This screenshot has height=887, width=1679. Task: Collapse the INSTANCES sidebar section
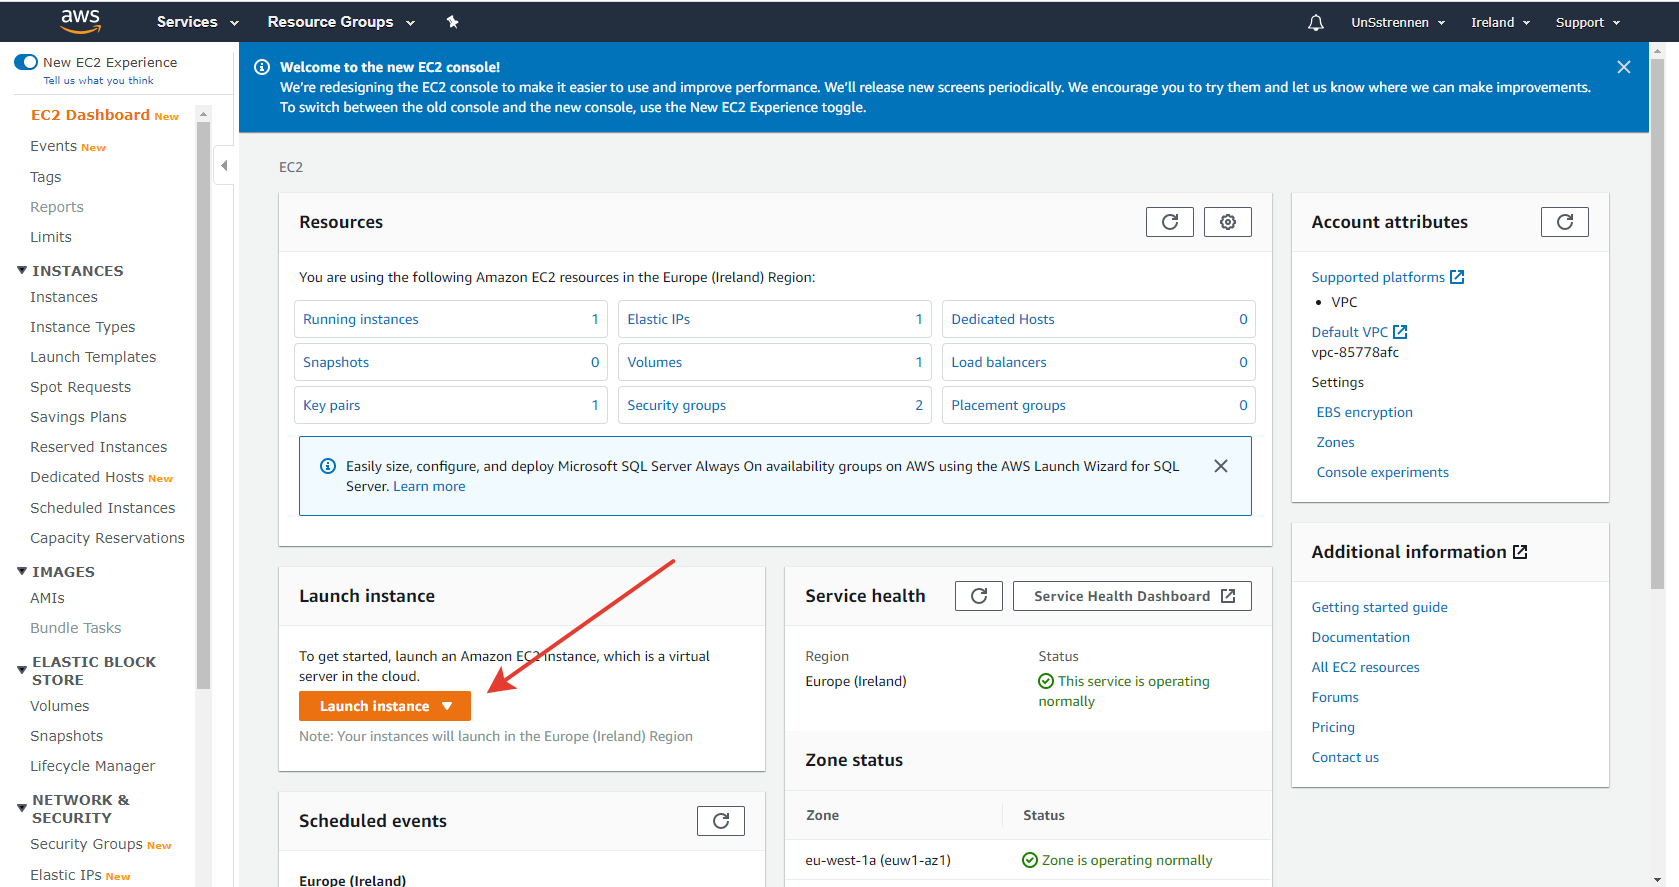(22, 271)
